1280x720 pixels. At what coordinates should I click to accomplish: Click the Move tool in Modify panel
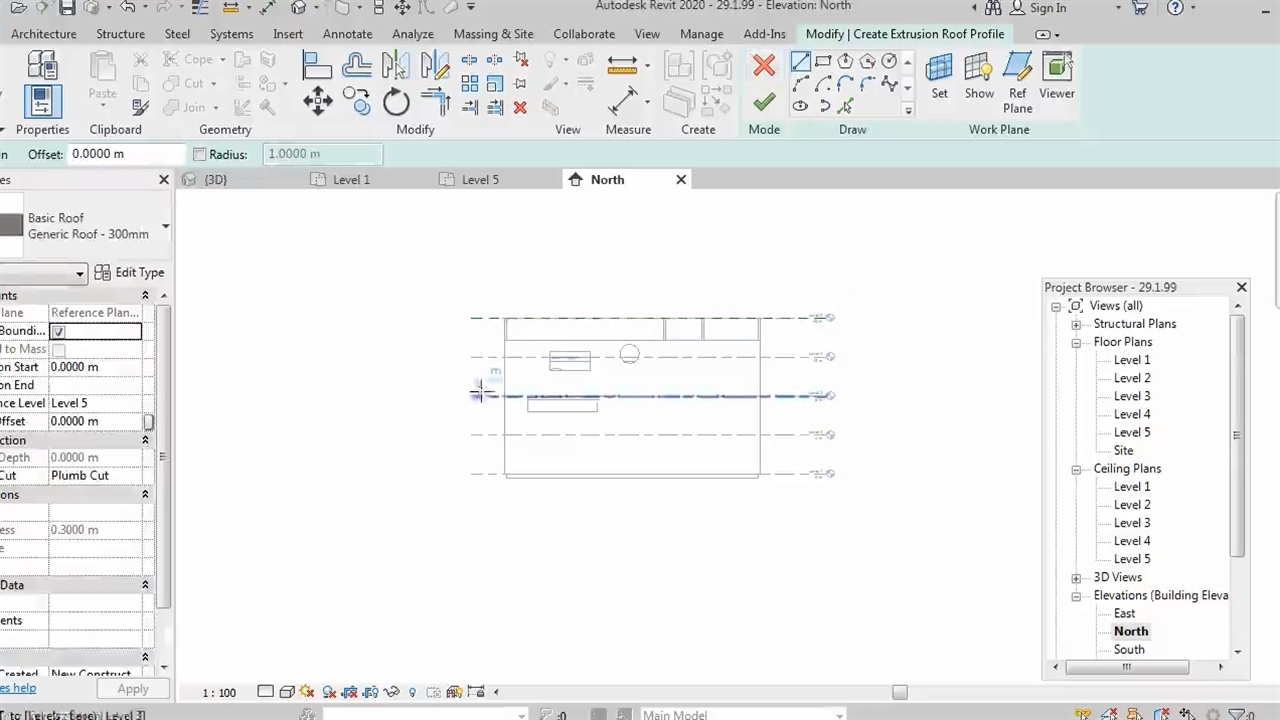[x=318, y=101]
